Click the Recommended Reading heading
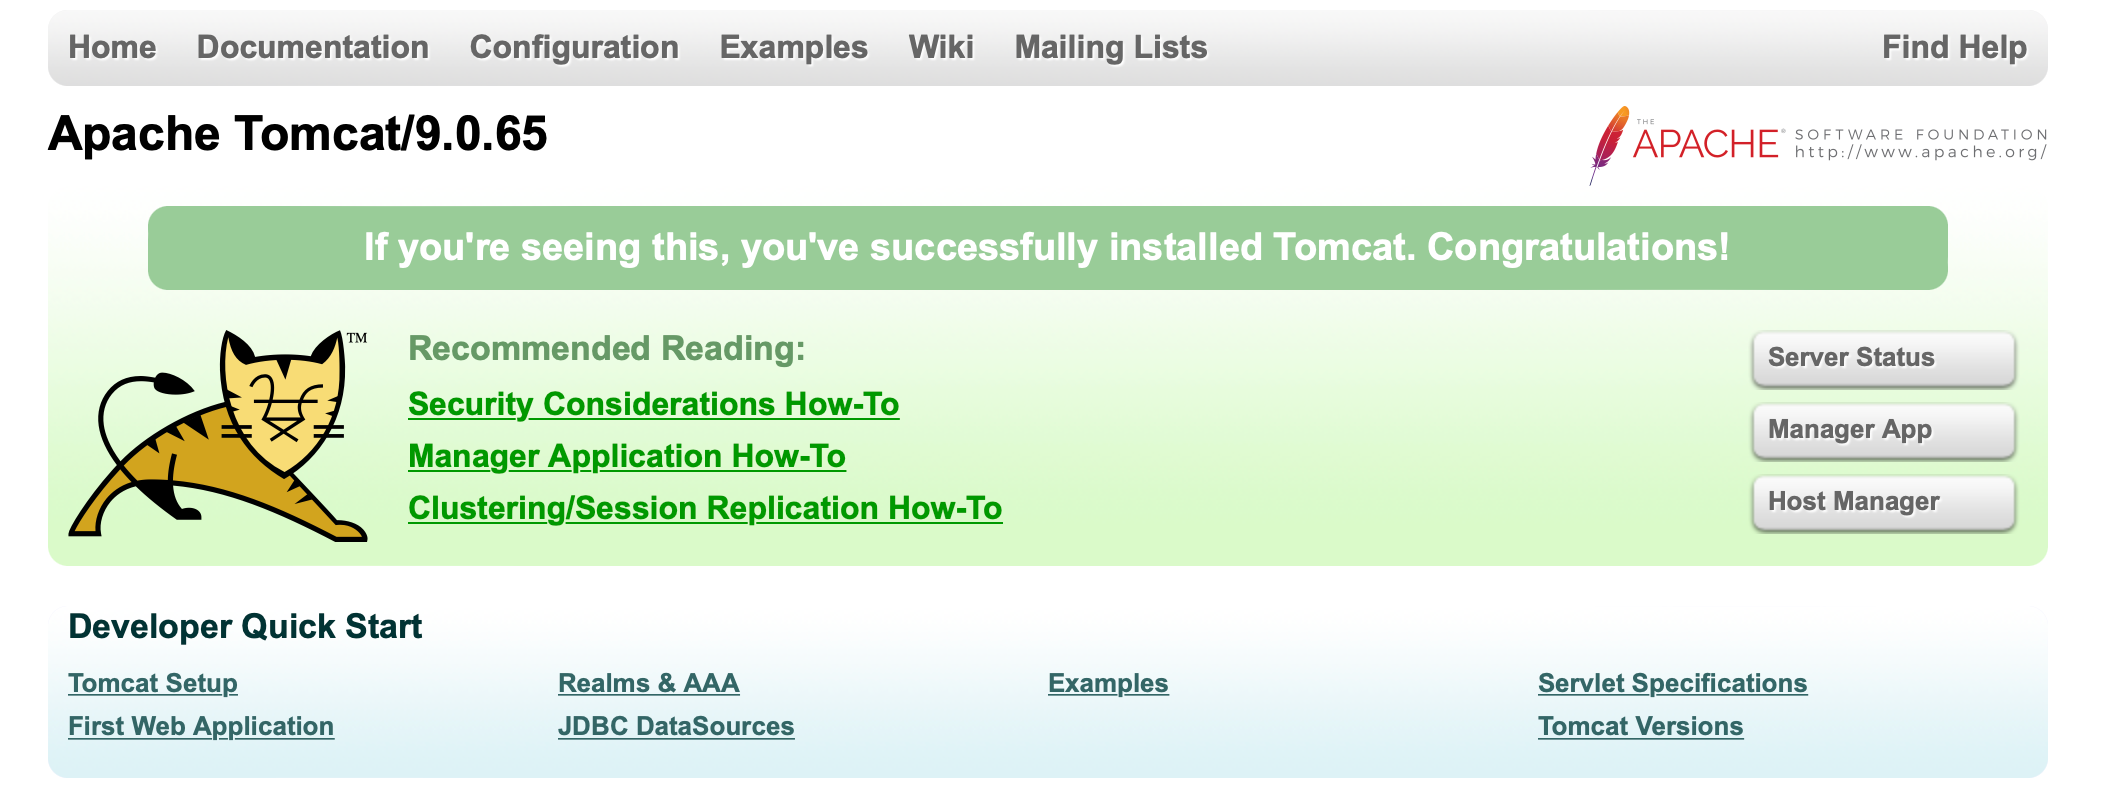The image size is (2112, 810). [607, 349]
